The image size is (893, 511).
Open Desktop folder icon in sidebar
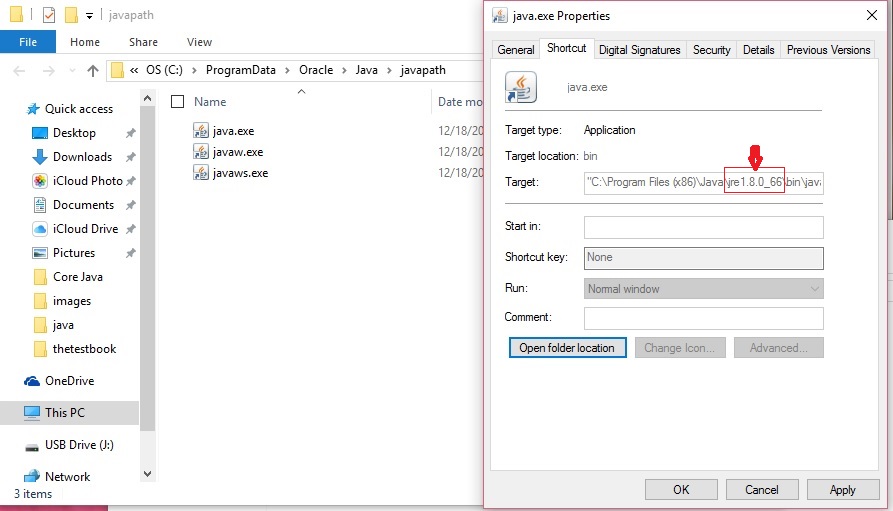40,133
